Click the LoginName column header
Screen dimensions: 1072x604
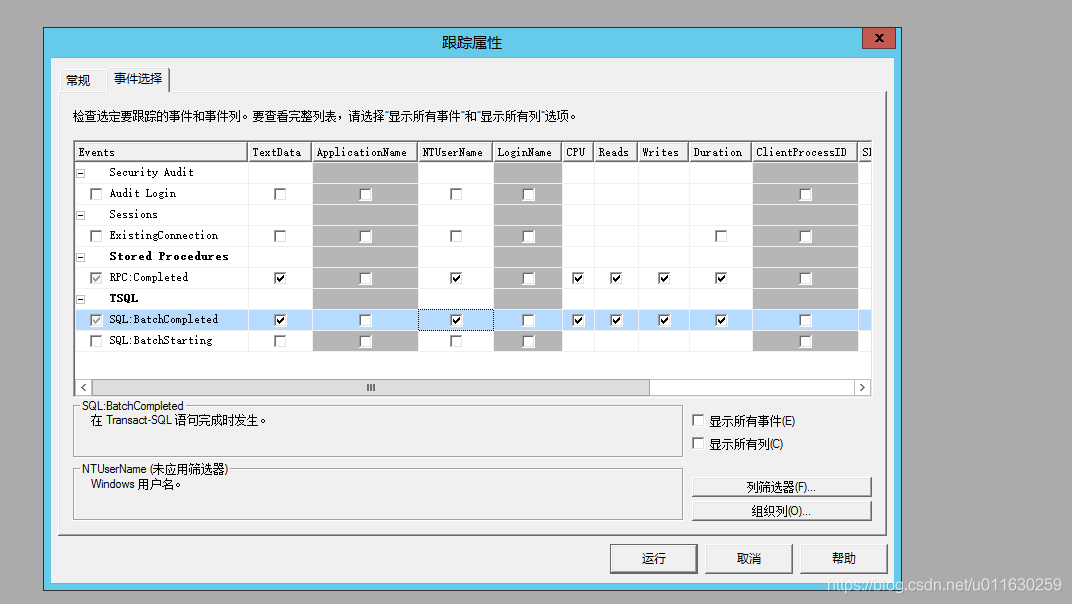[x=528, y=153]
